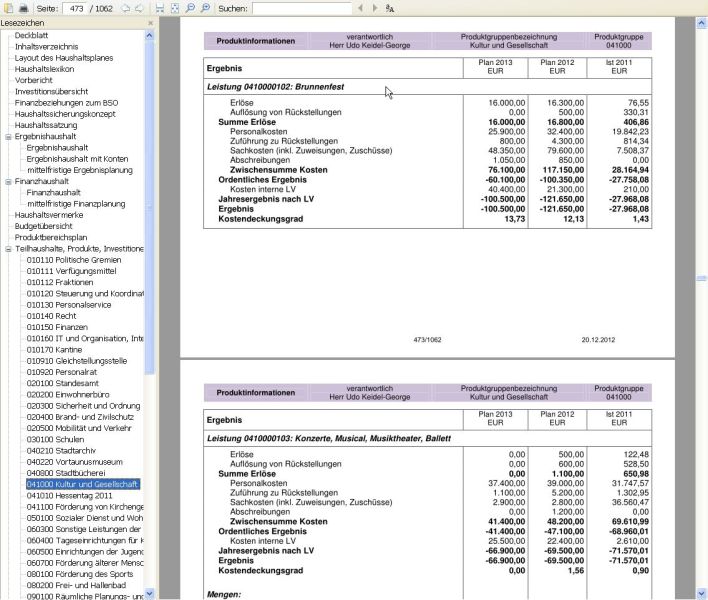Screen dimensions: 708x600
Task: Go to previous page with arrow icon
Action: [124, 8]
